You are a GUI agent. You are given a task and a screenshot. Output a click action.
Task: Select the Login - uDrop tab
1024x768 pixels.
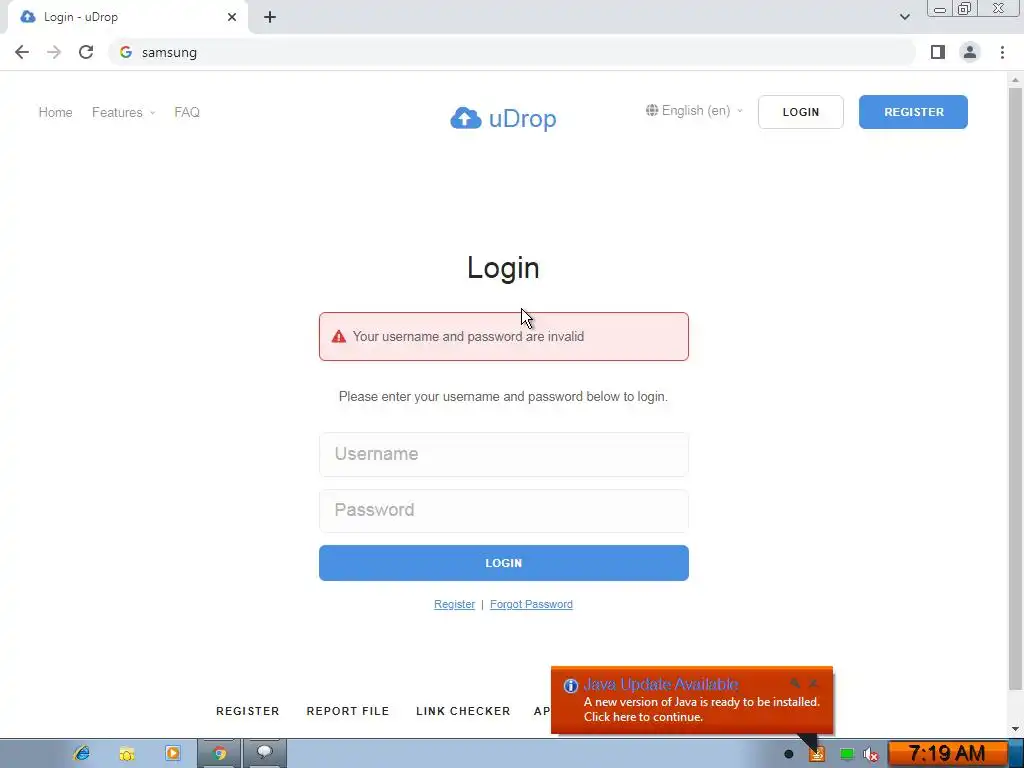(127, 17)
